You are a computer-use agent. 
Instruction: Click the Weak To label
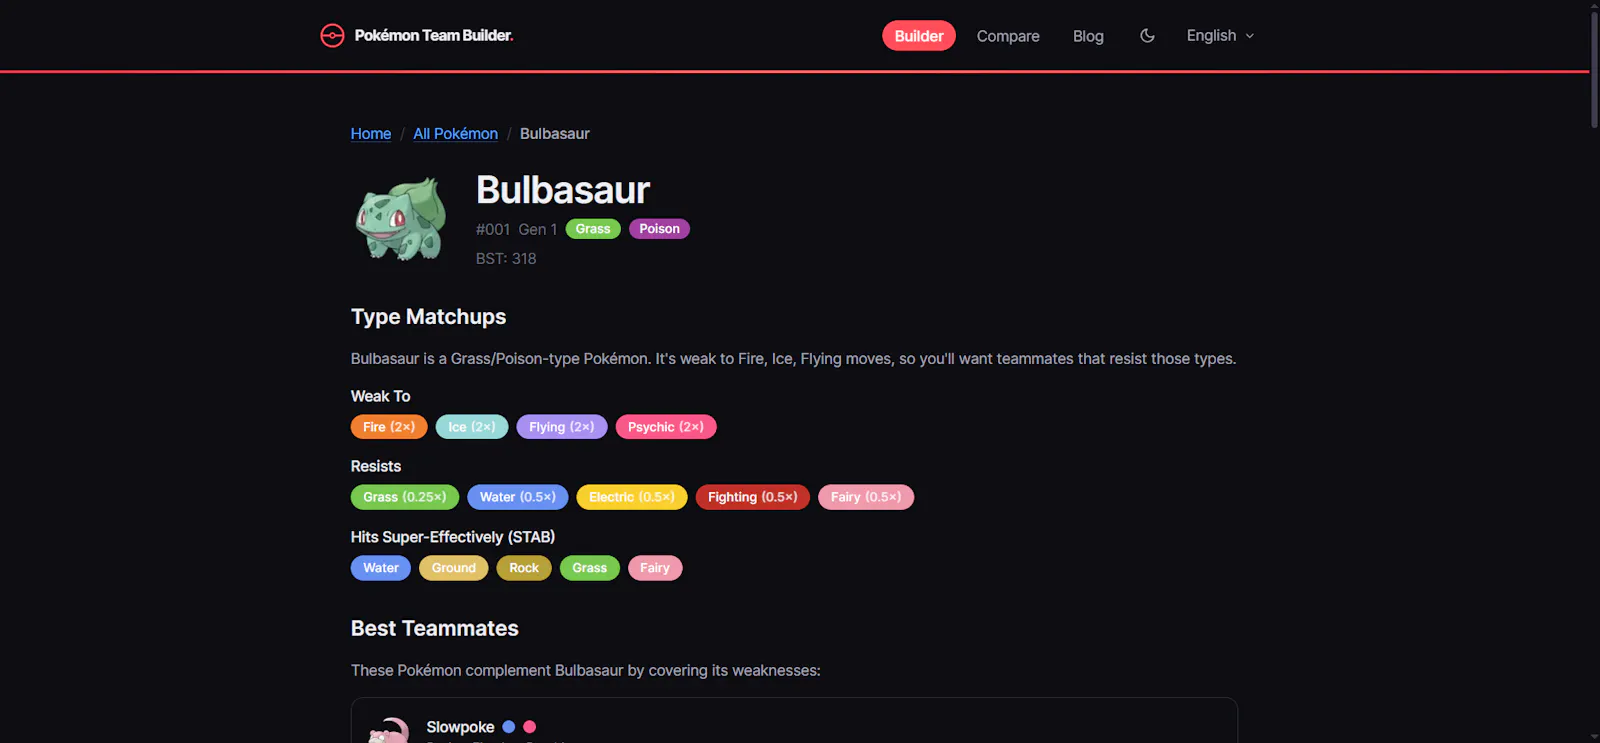point(380,397)
